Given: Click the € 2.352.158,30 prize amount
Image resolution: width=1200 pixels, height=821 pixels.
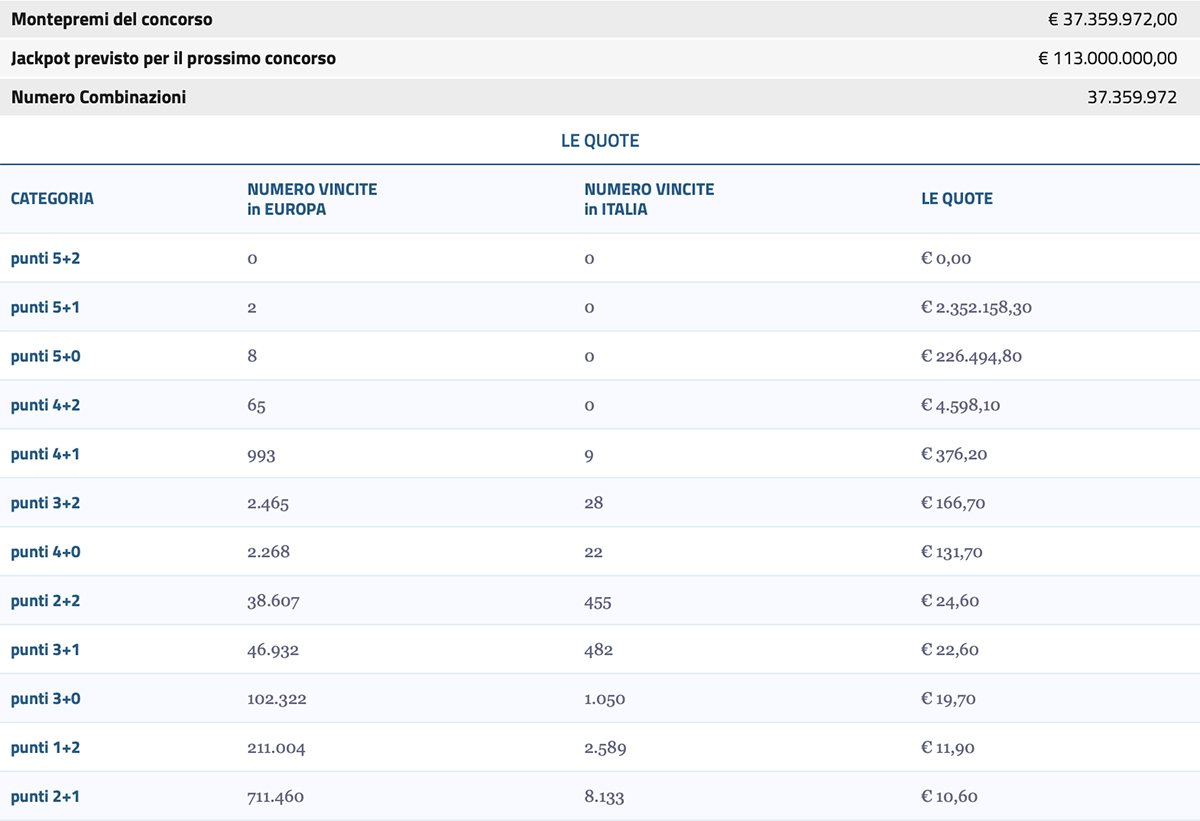Looking at the screenshot, I should coord(976,308).
